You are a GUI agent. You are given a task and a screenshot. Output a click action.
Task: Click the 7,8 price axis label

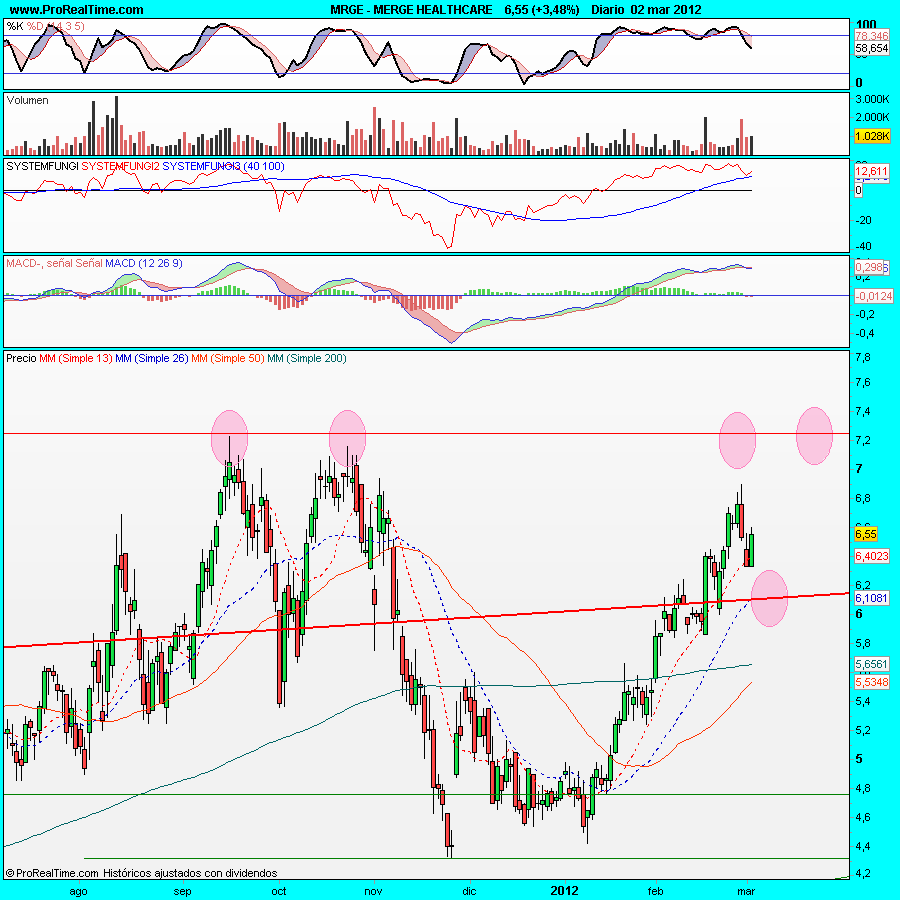pyautogui.click(x=863, y=358)
